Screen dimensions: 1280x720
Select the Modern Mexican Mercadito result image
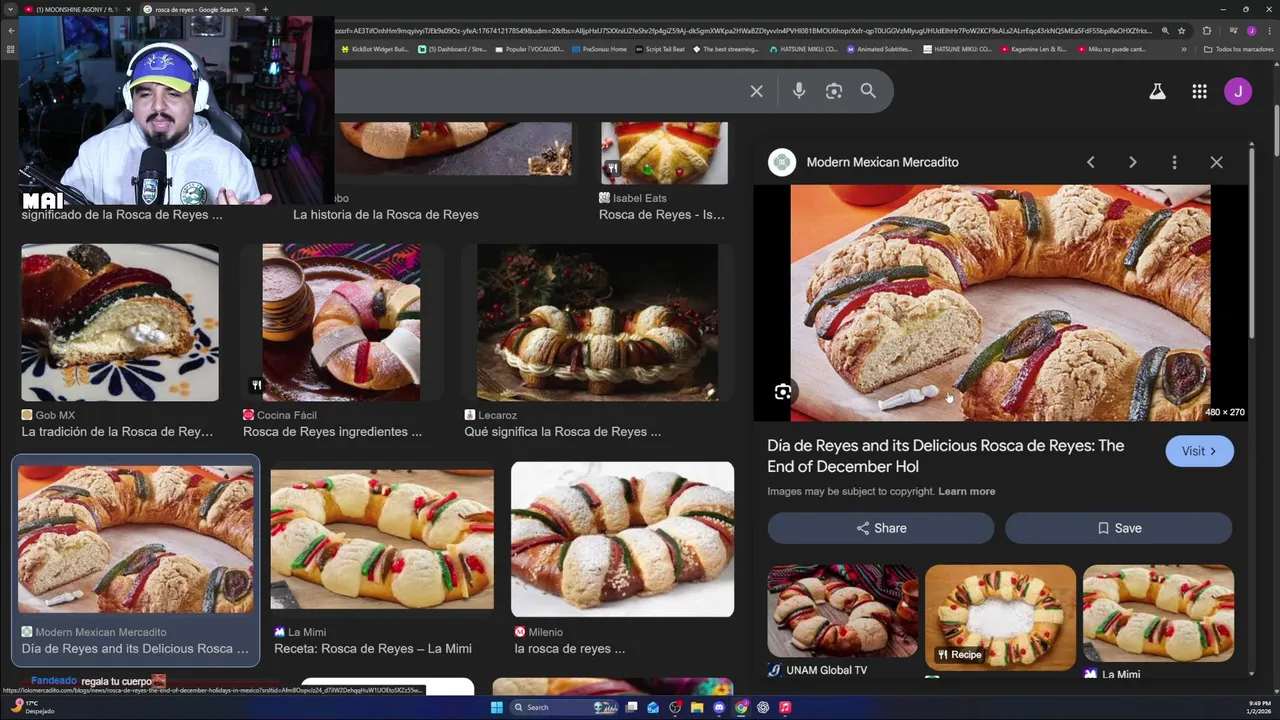pos(136,540)
